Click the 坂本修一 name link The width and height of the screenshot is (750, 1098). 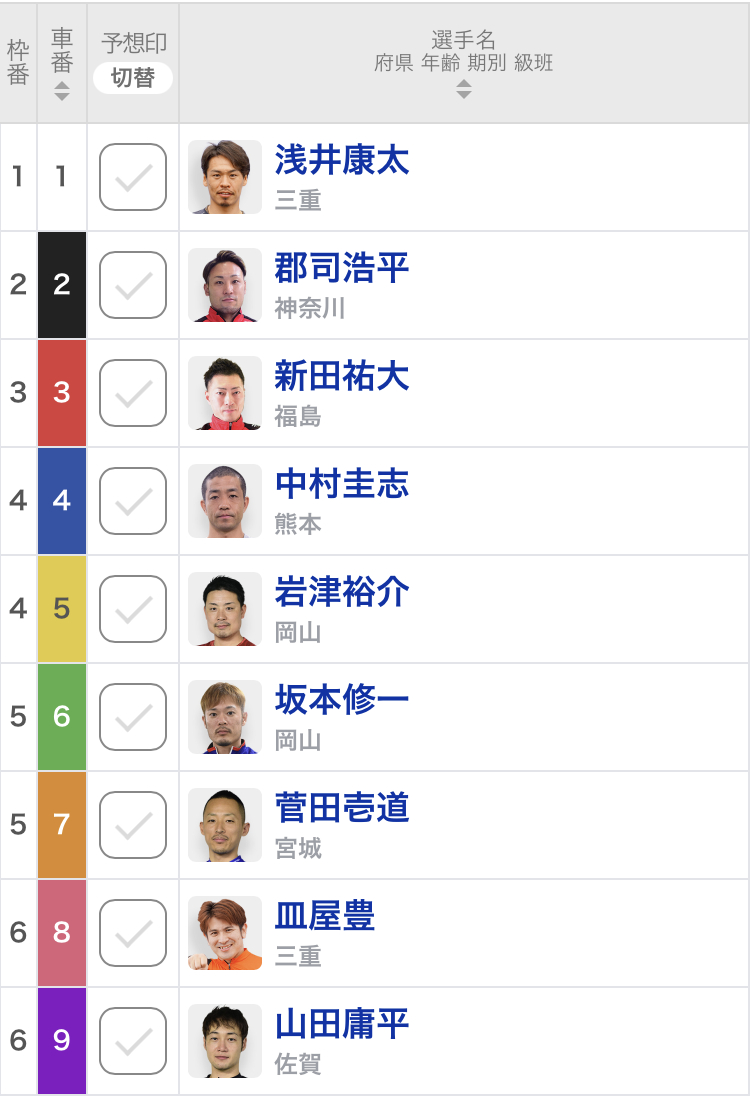tap(342, 699)
